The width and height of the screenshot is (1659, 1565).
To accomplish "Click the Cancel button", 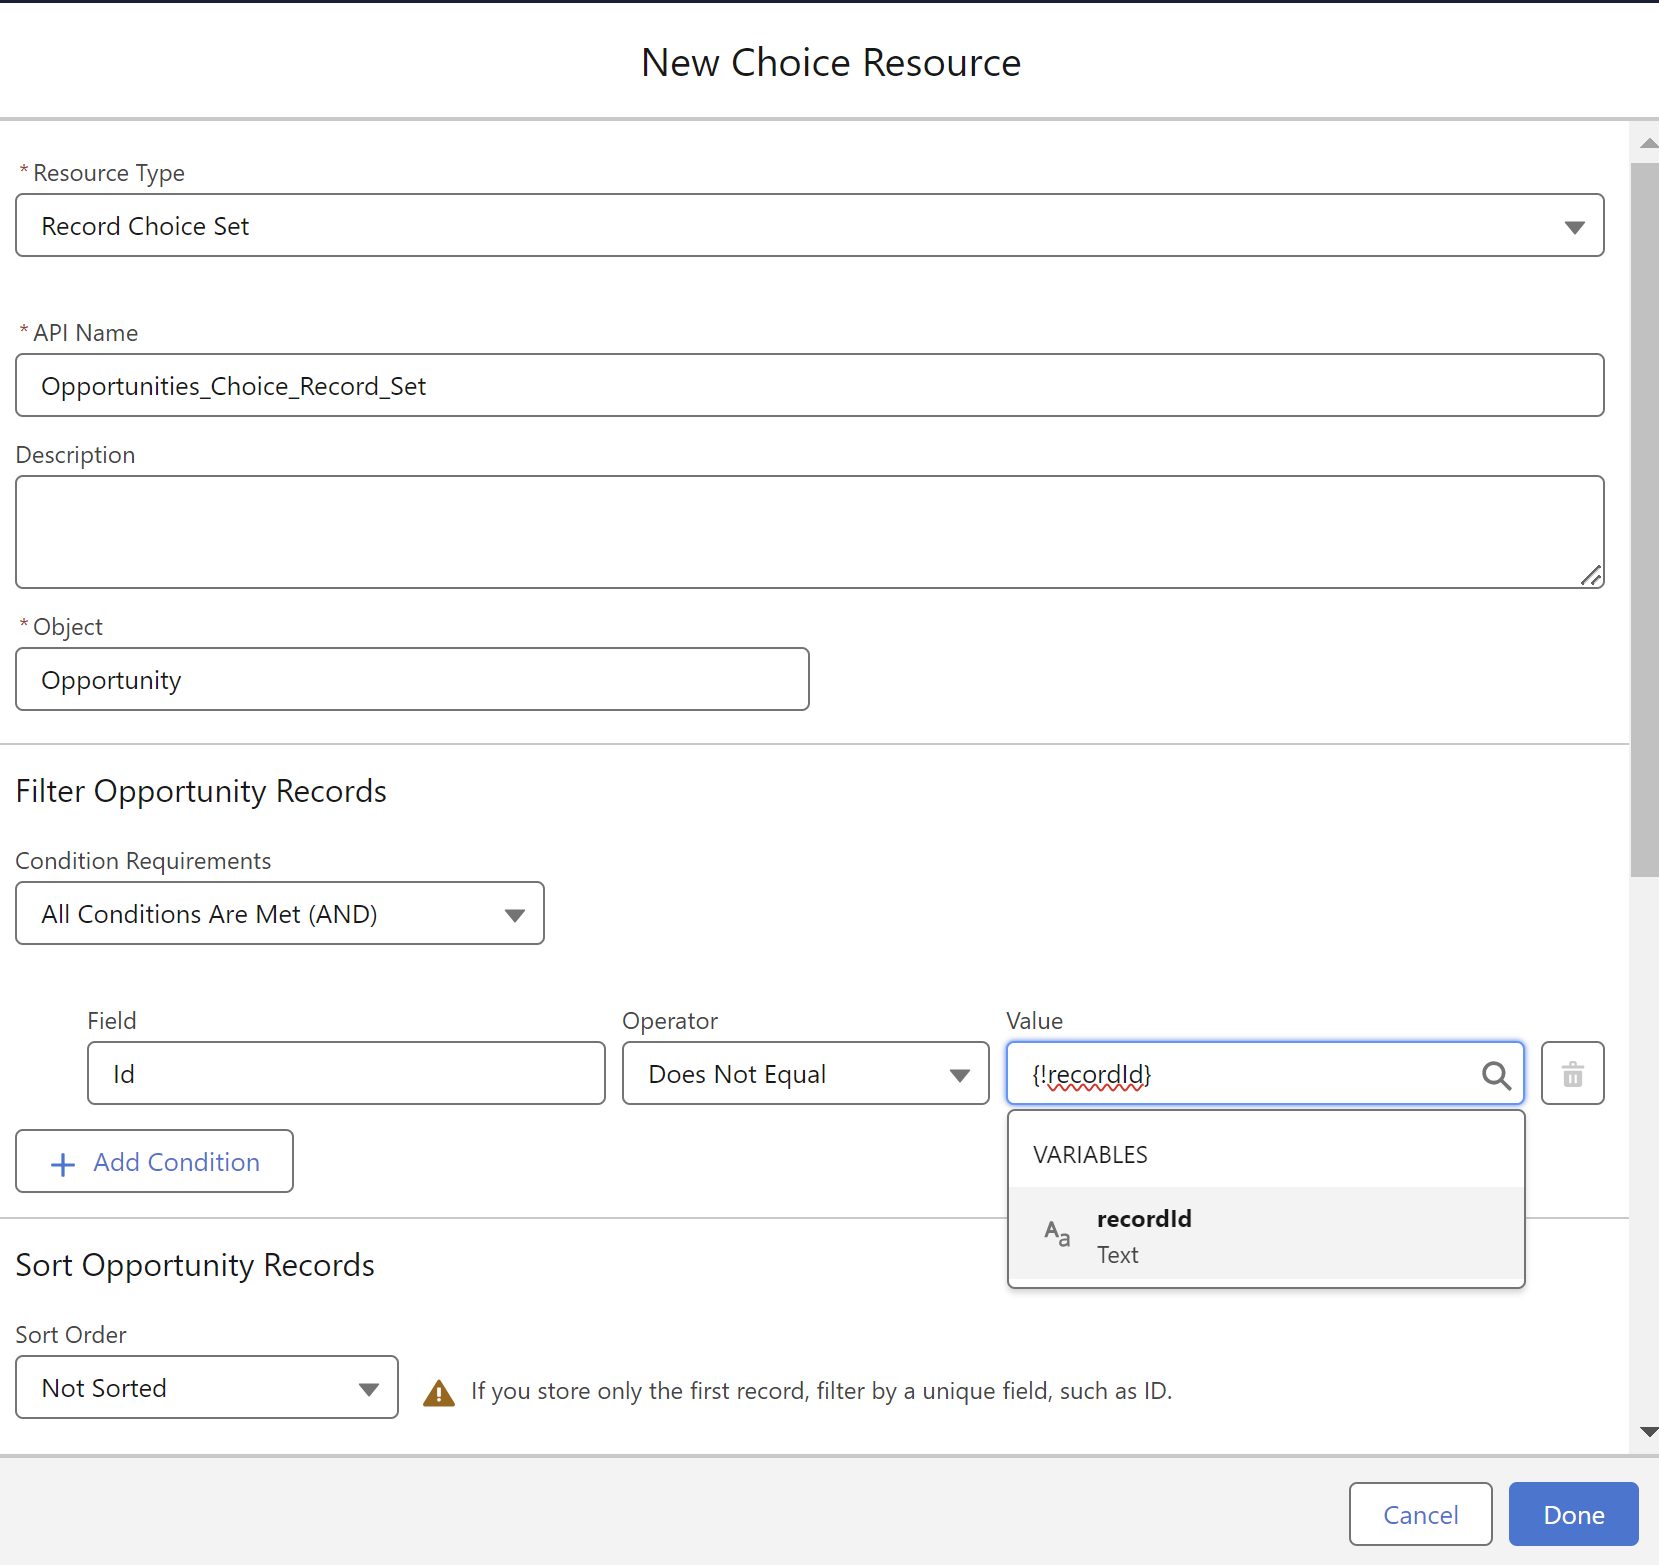I will pos(1420,1514).
